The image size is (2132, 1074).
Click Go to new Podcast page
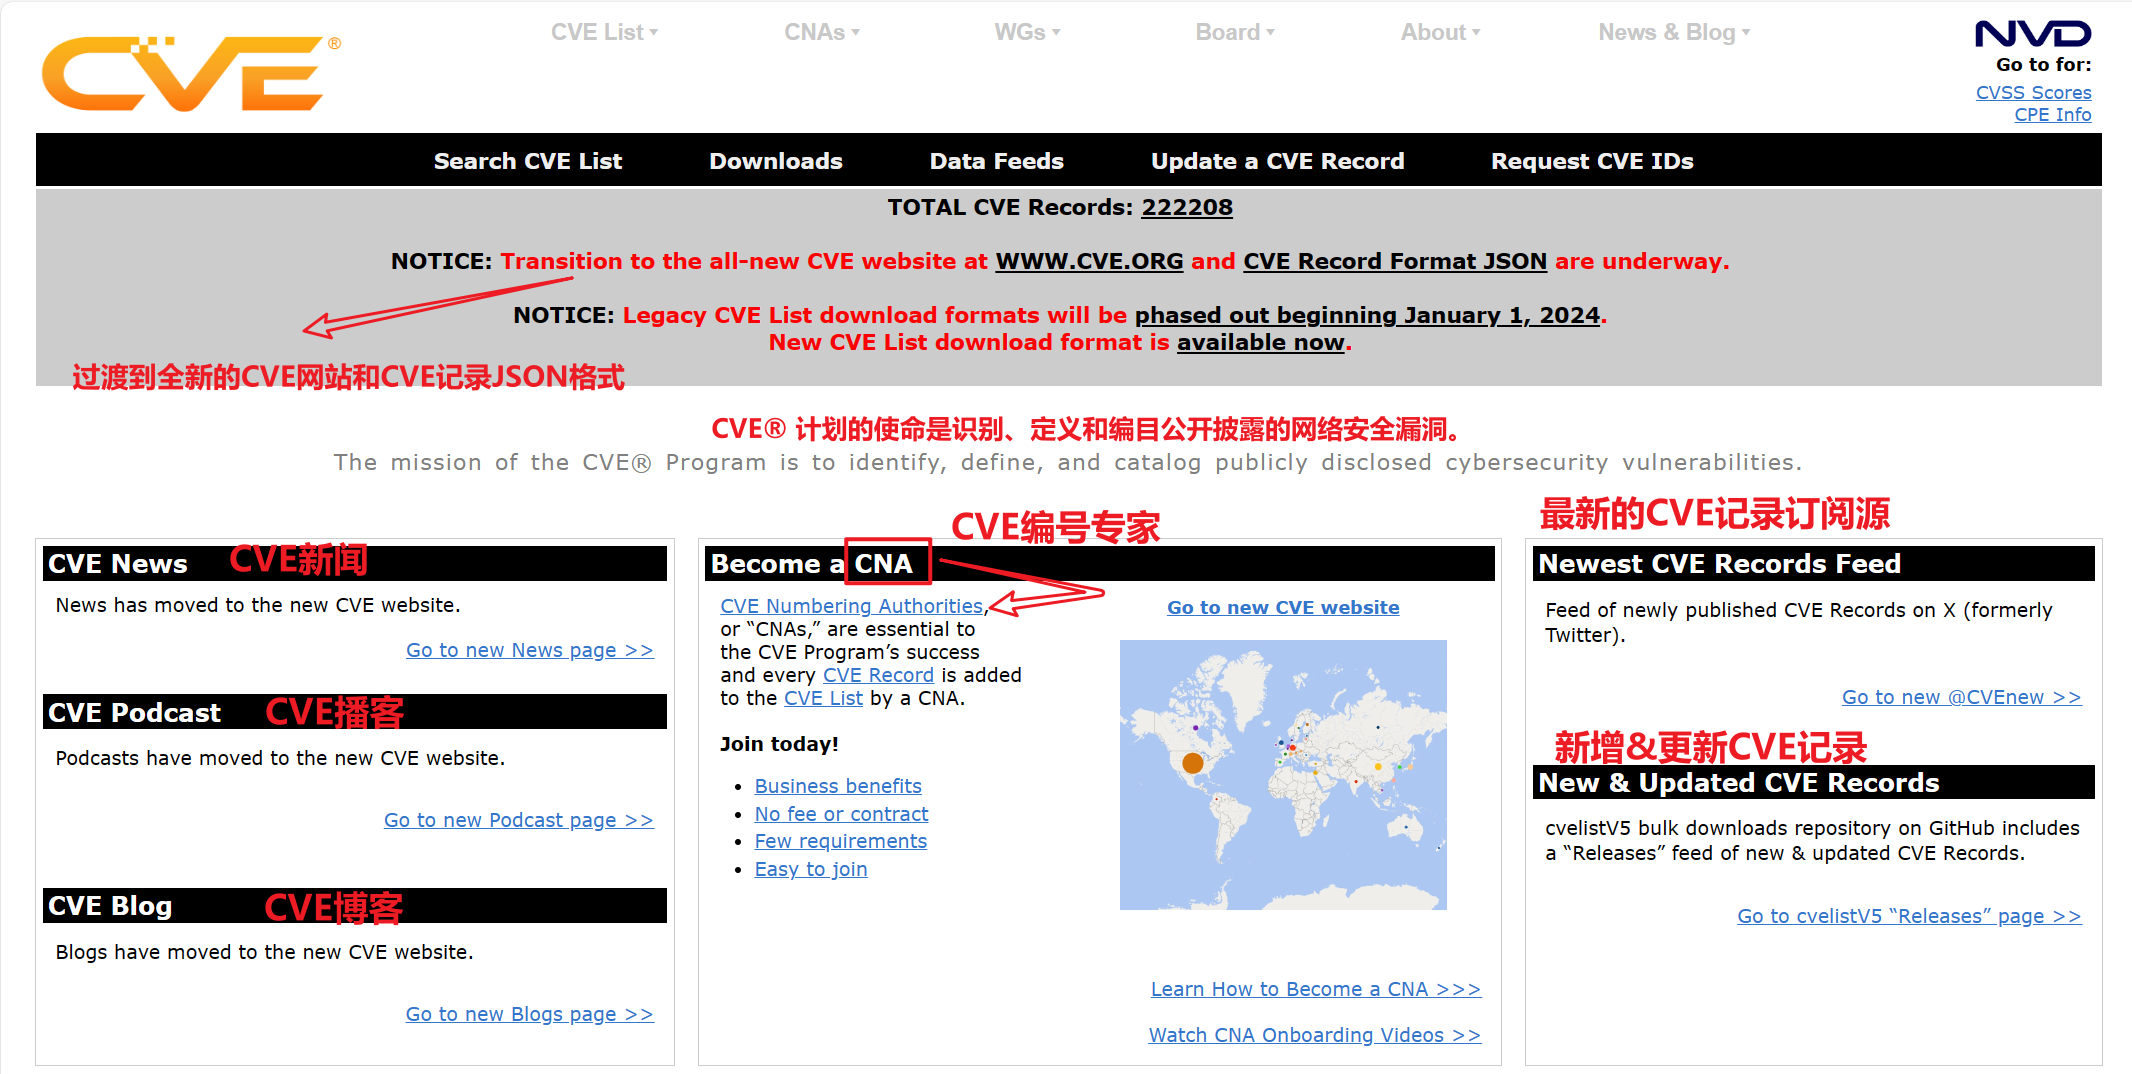coord(518,820)
